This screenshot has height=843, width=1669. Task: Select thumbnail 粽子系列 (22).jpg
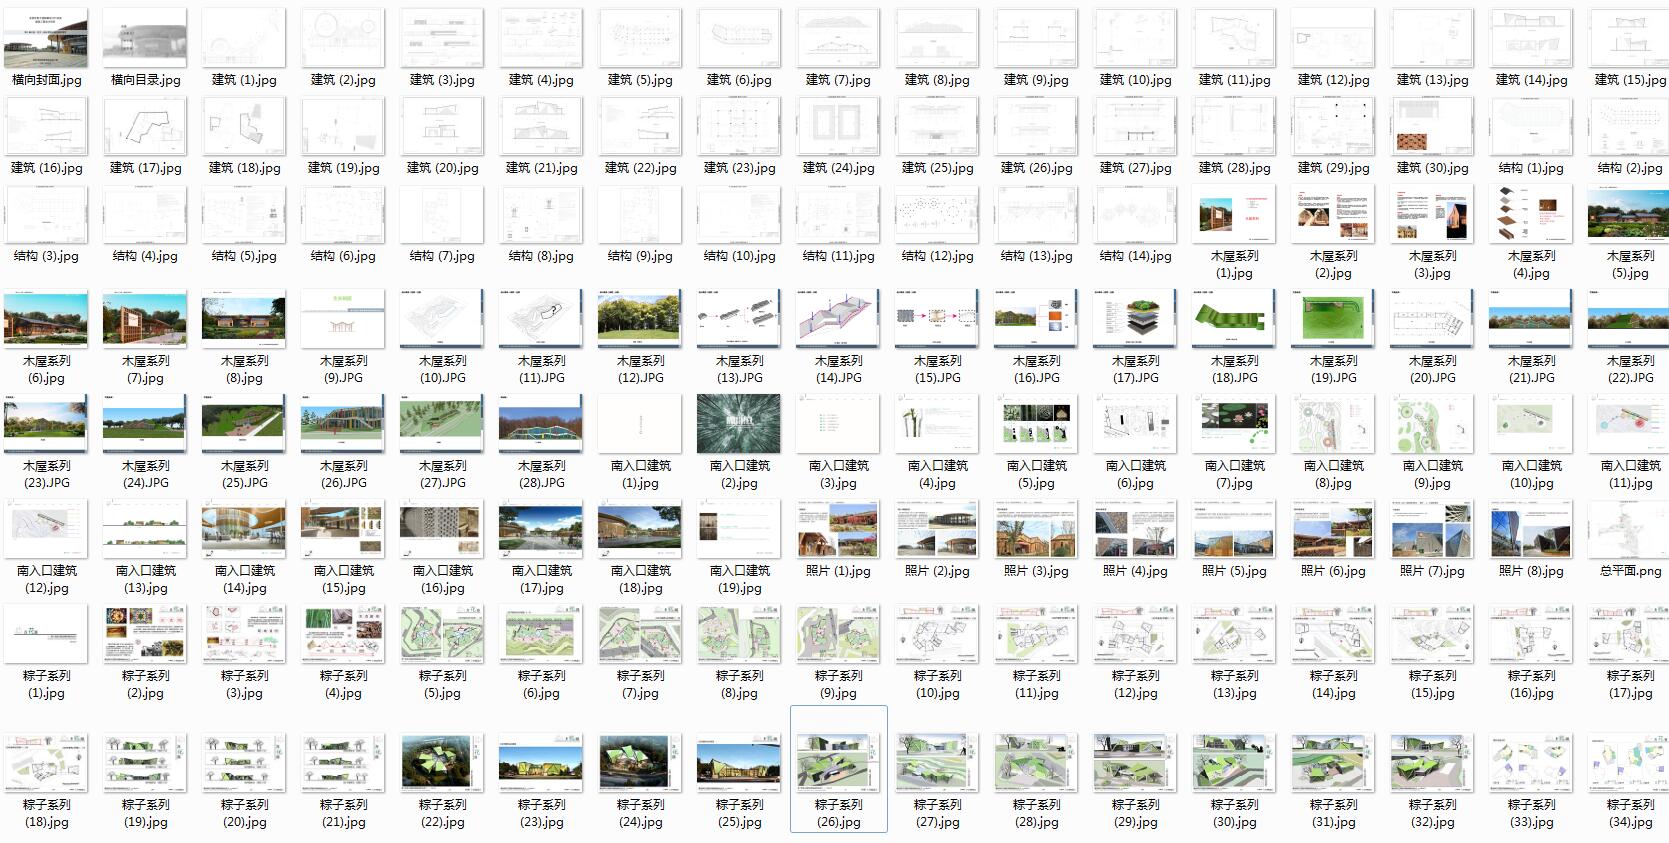tap(442, 763)
